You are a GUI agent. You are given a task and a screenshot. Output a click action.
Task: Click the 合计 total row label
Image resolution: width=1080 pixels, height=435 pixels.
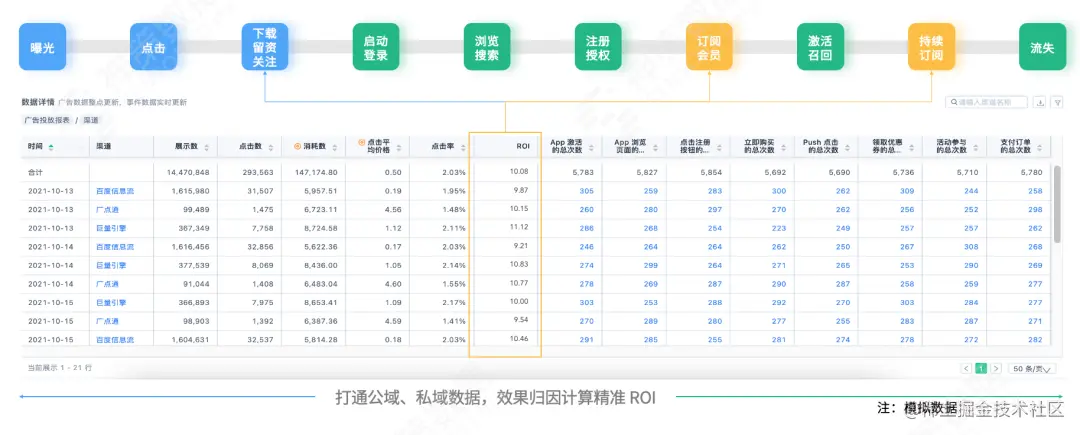[36, 172]
